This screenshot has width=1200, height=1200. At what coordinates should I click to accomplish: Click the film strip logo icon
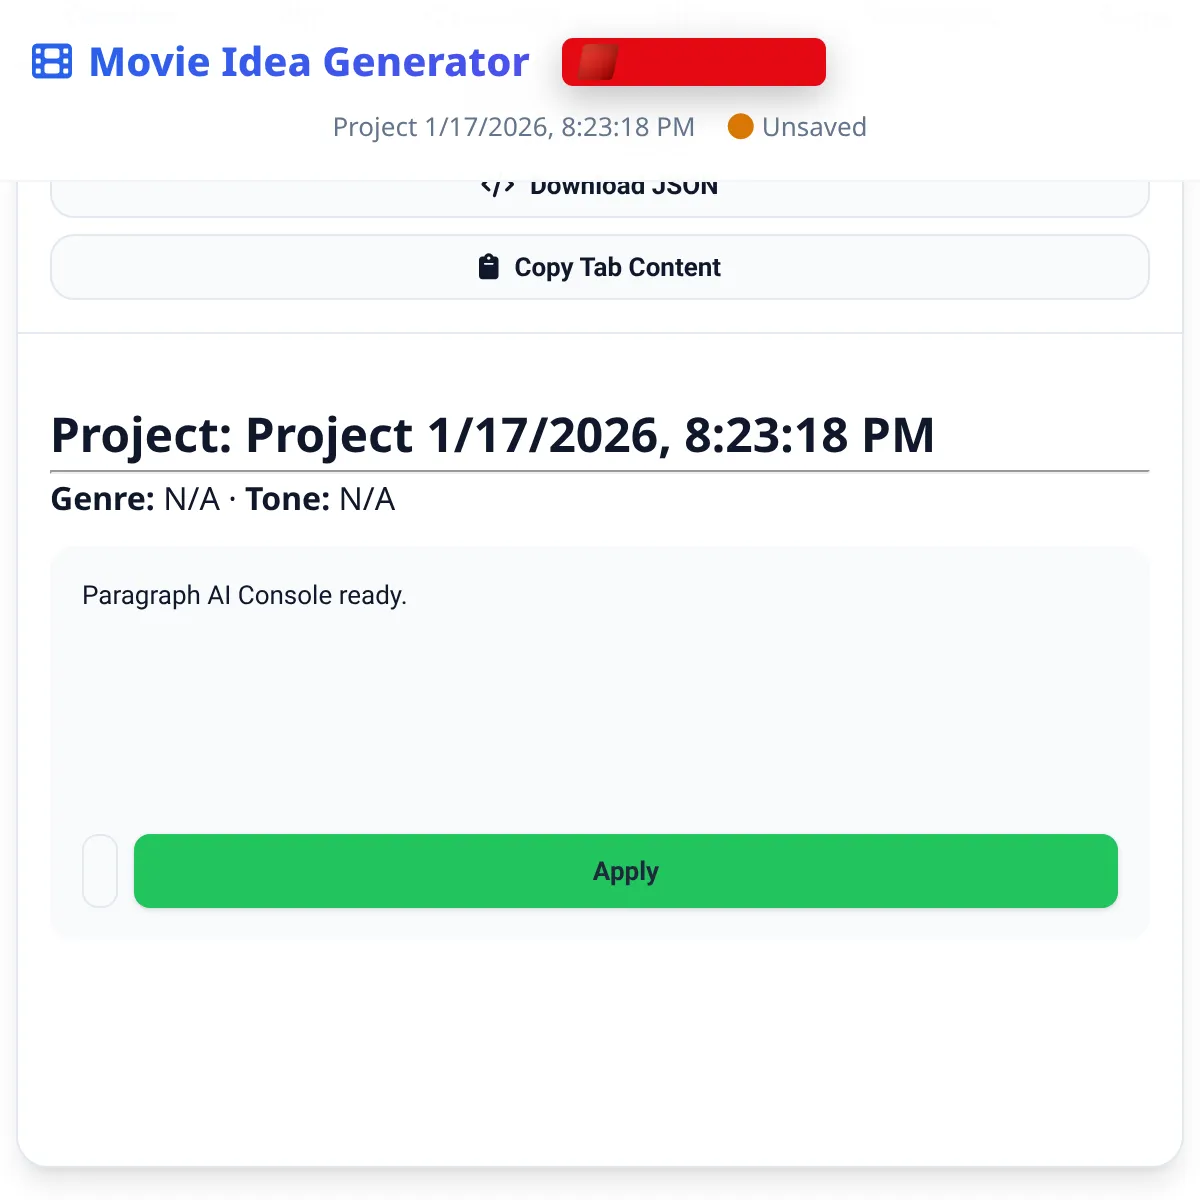pyautogui.click(x=51, y=61)
